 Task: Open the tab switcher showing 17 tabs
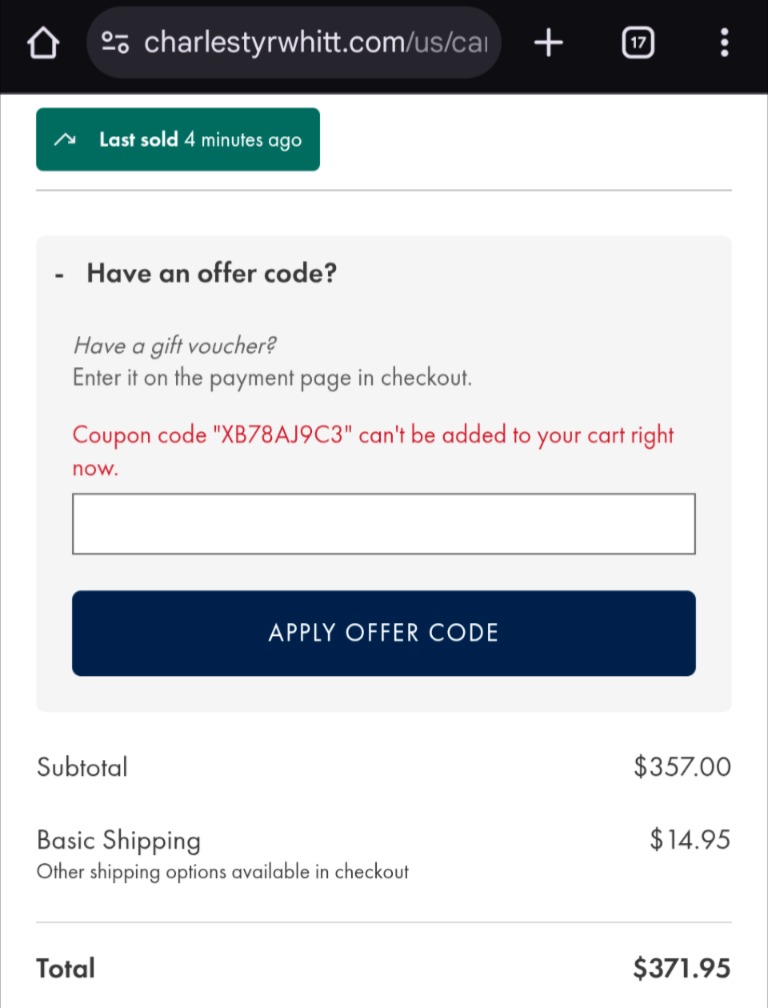637,43
